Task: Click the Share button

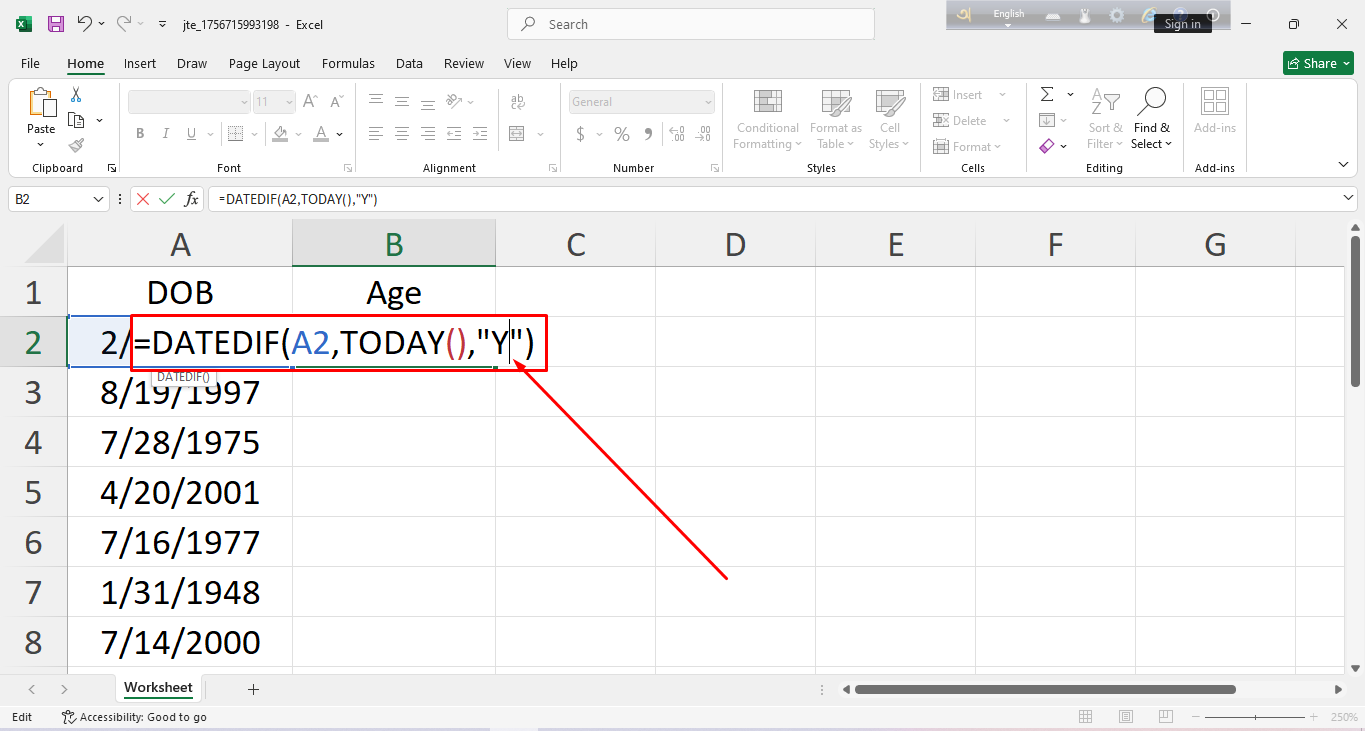Action: pos(1318,63)
